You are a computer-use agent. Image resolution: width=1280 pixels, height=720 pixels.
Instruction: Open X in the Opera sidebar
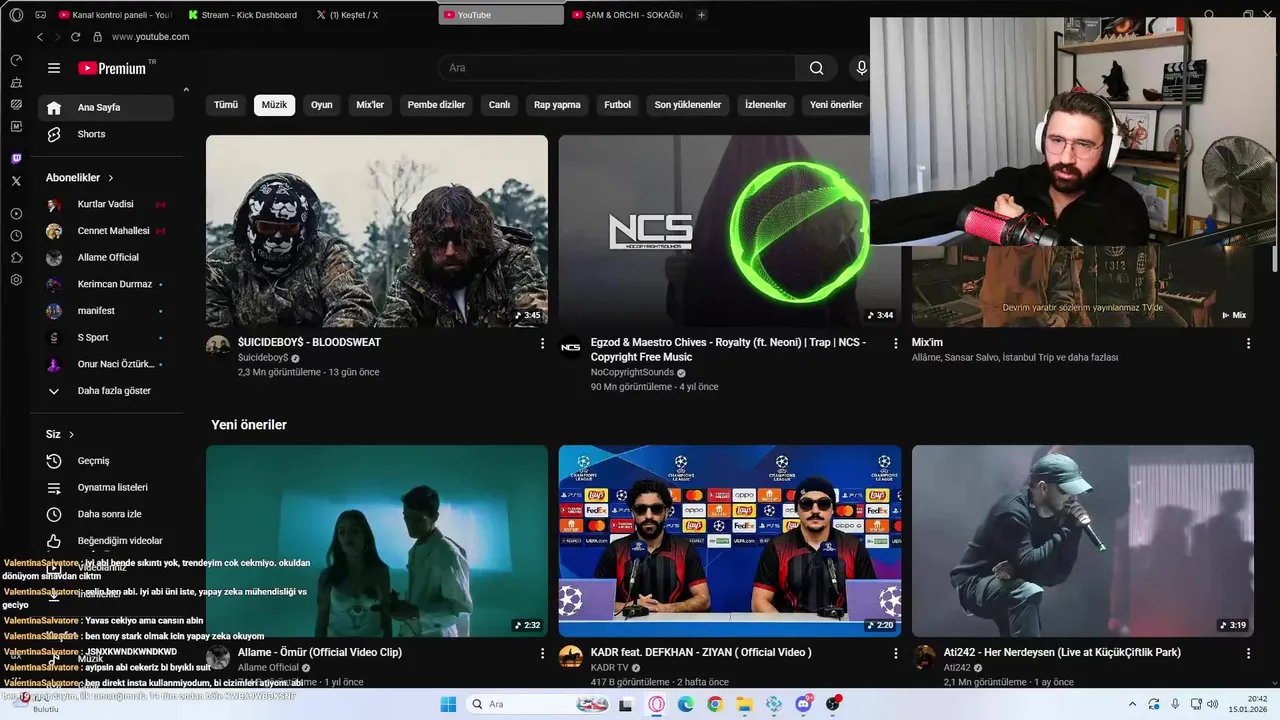(16, 181)
